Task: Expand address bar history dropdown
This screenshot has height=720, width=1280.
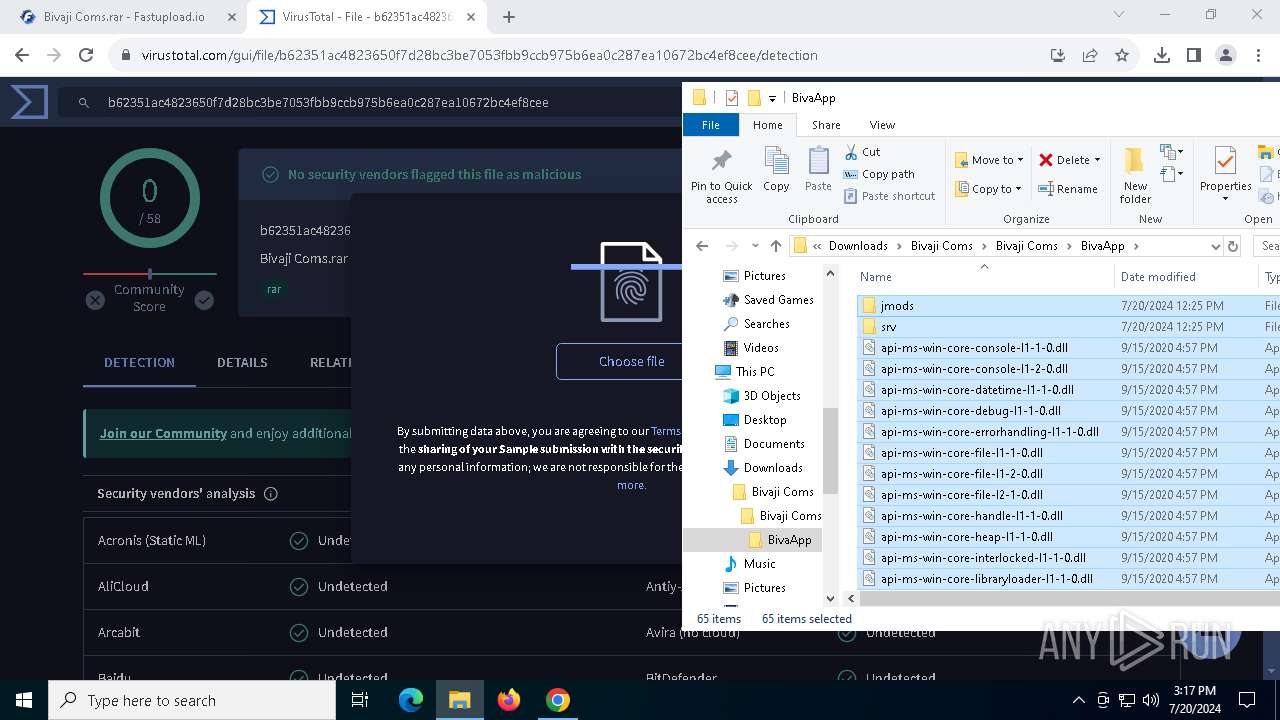Action: pos(1215,246)
